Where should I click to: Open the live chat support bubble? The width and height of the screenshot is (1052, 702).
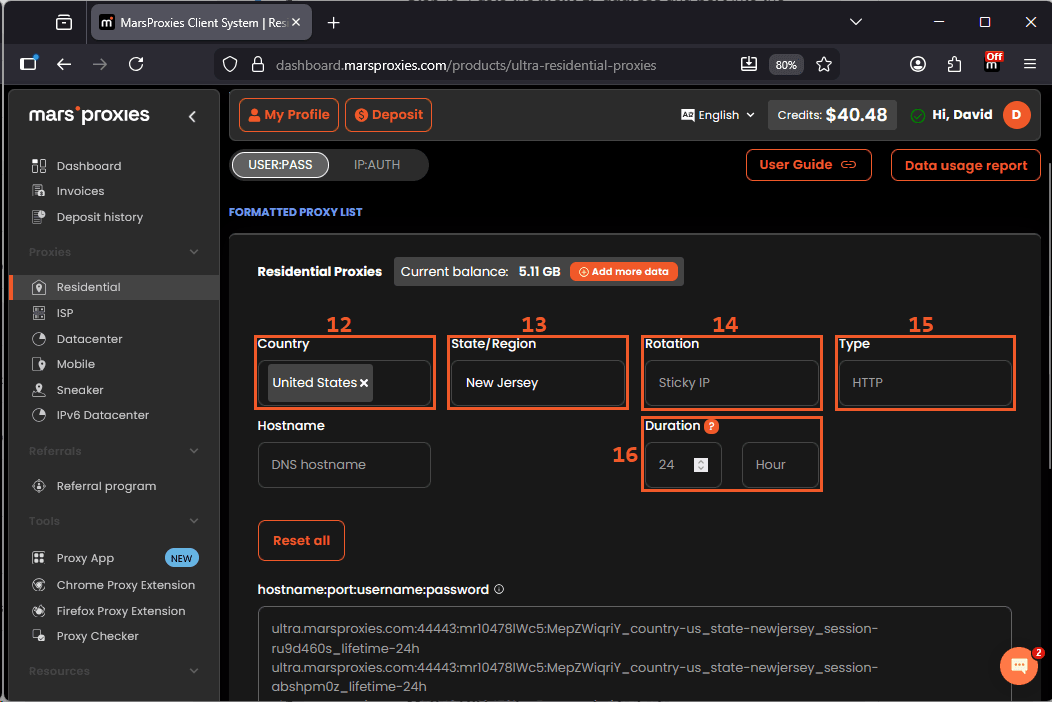point(1018,666)
